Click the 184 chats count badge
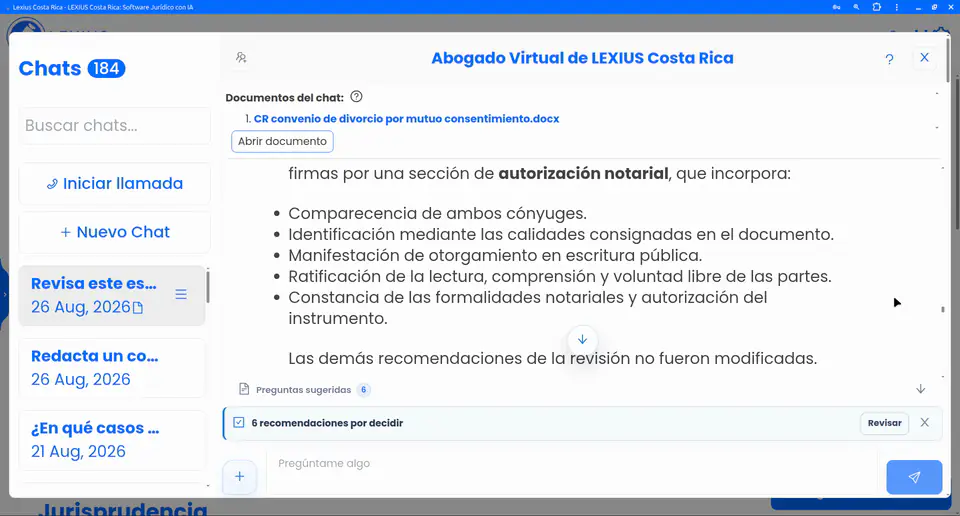The height and width of the screenshot is (516, 960). pyautogui.click(x=107, y=69)
